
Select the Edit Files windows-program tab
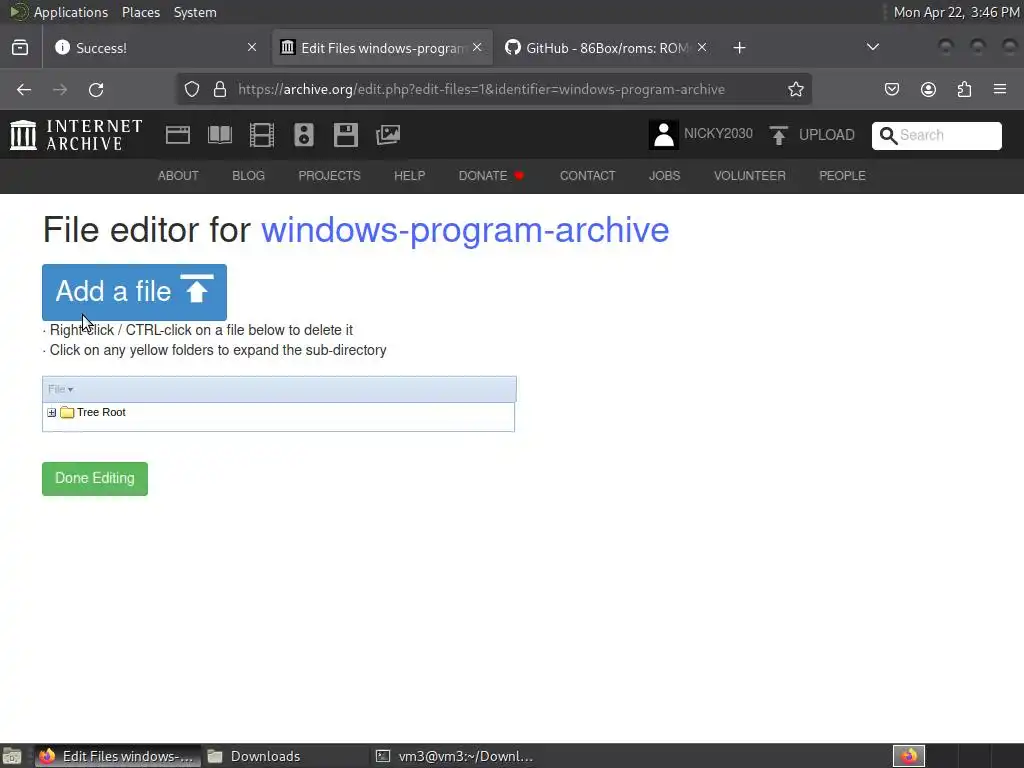click(382, 48)
